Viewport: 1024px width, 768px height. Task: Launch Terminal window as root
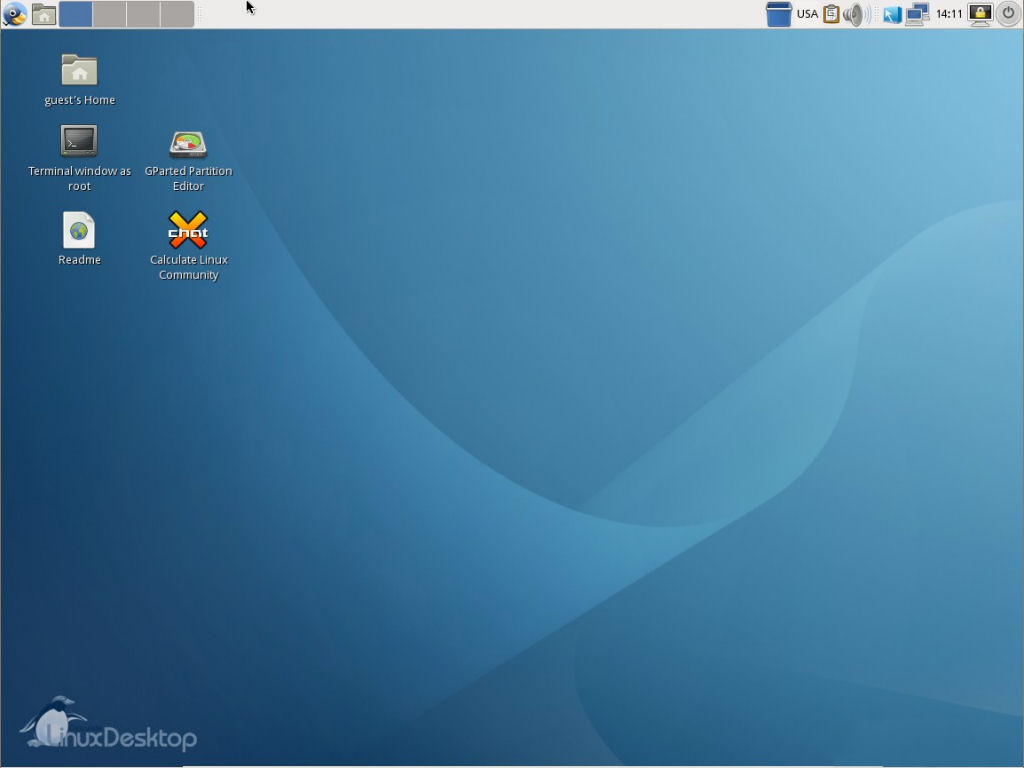pyautogui.click(x=79, y=142)
